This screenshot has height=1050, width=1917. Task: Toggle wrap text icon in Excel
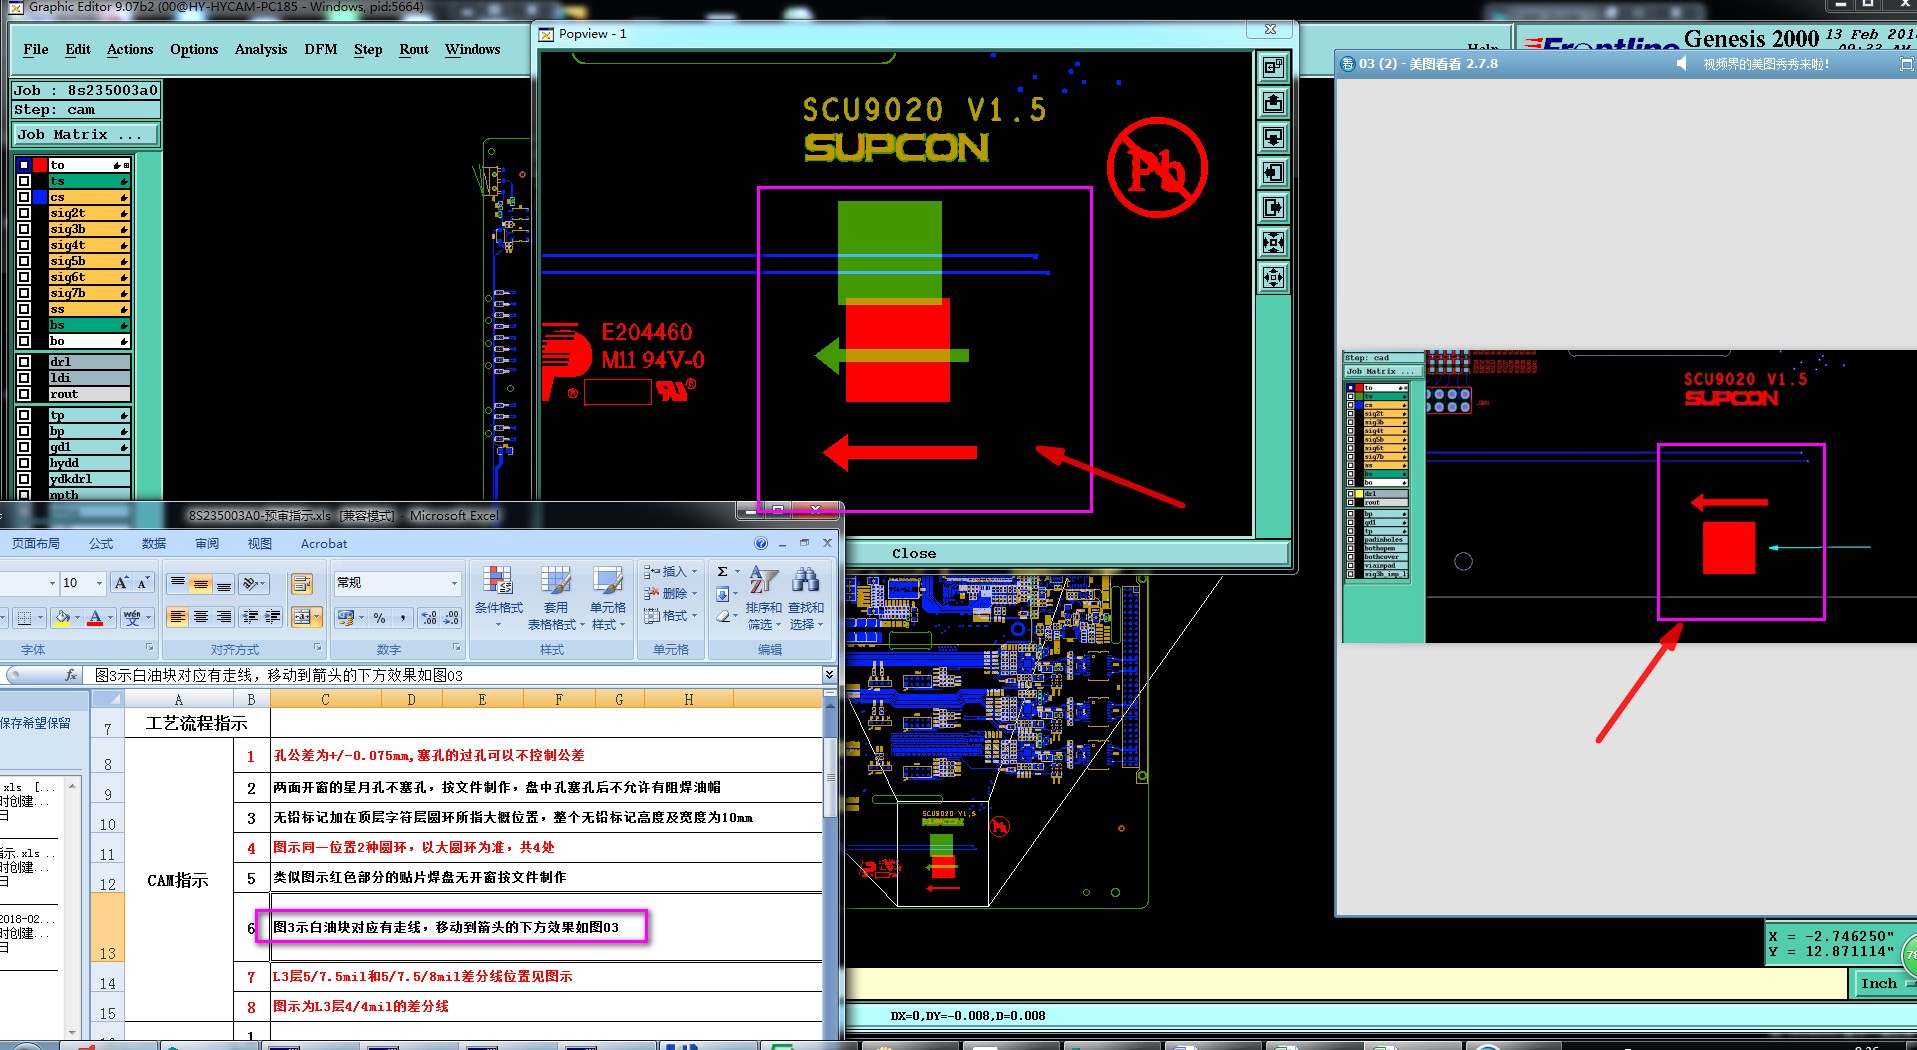coord(301,583)
